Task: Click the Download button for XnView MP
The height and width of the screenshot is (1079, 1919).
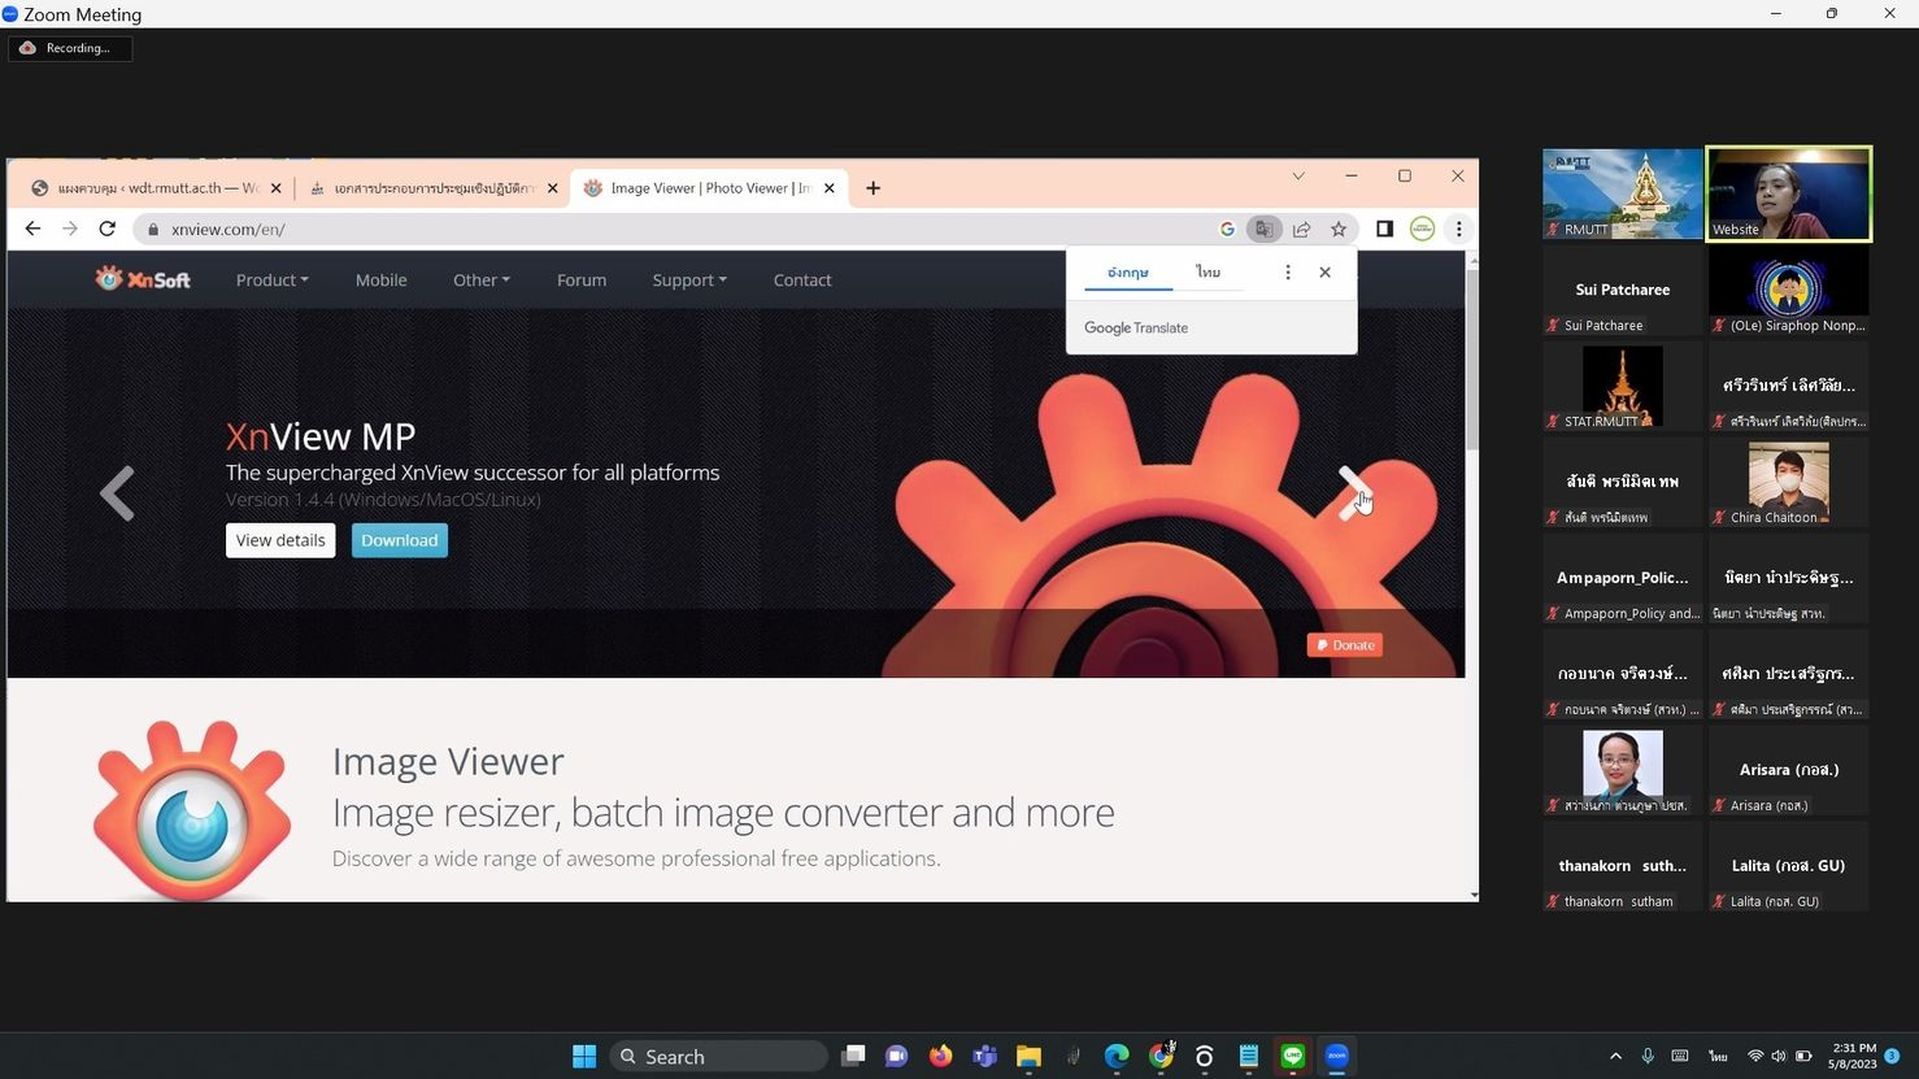Action: click(x=399, y=540)
